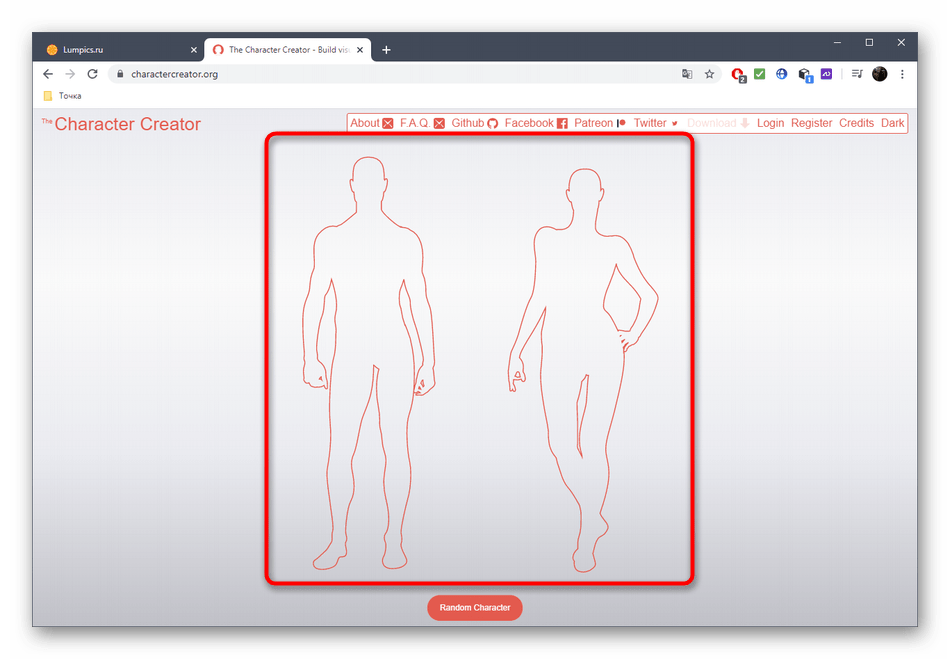Bookmark this page with star icon
Screen dimensions: 950x659
tap(710, 74)
